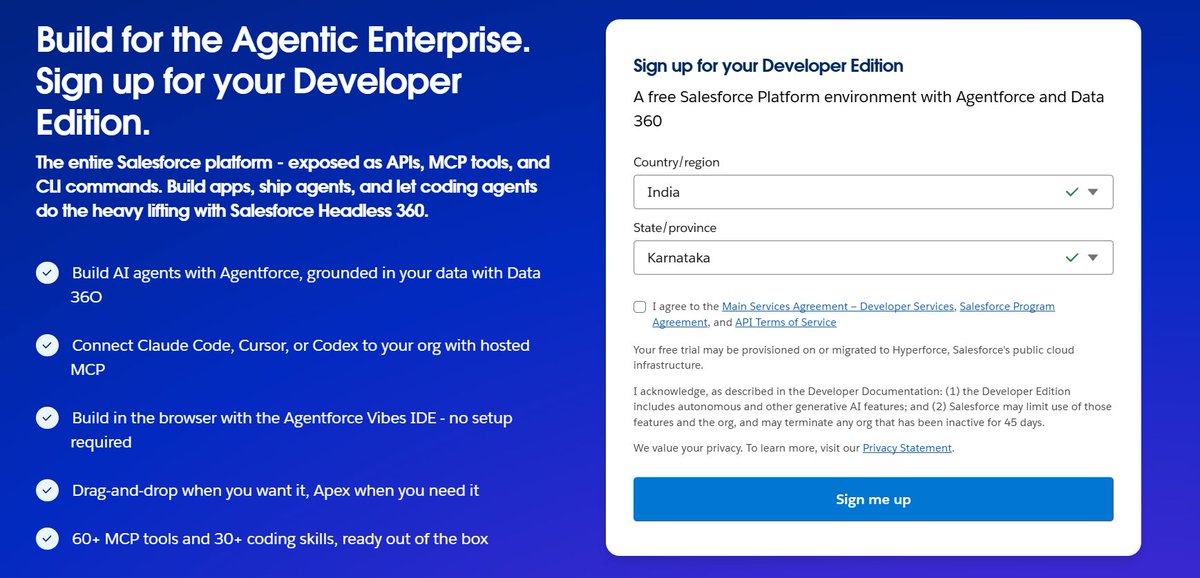Screen dimensions: 1200x578
Task: Click the Country/region dropdown arrow
Action: pyautogui.click(x=1093, y=192)
